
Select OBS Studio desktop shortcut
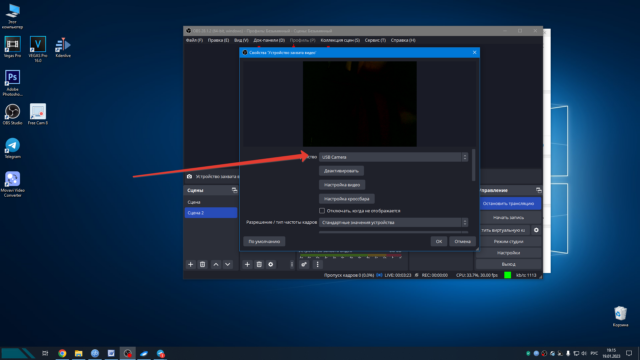tap(12, 115)
